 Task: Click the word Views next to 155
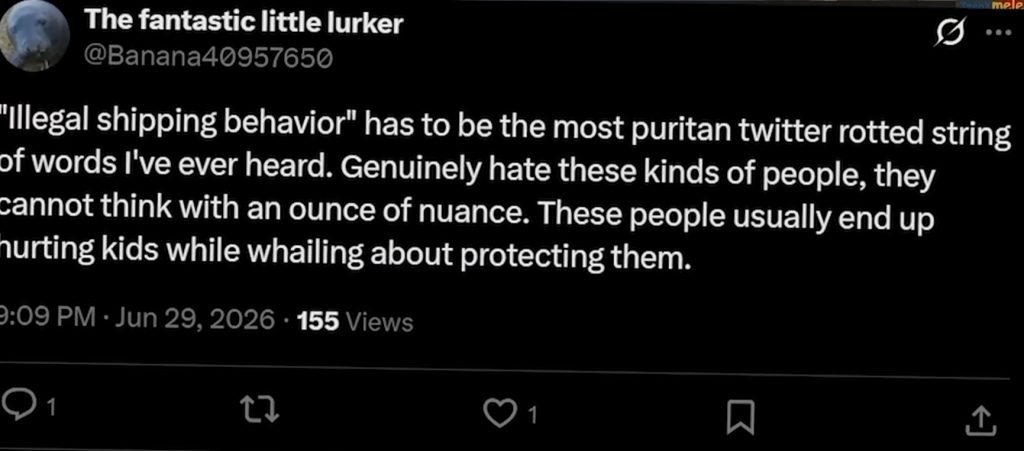(x=378, y=322)
